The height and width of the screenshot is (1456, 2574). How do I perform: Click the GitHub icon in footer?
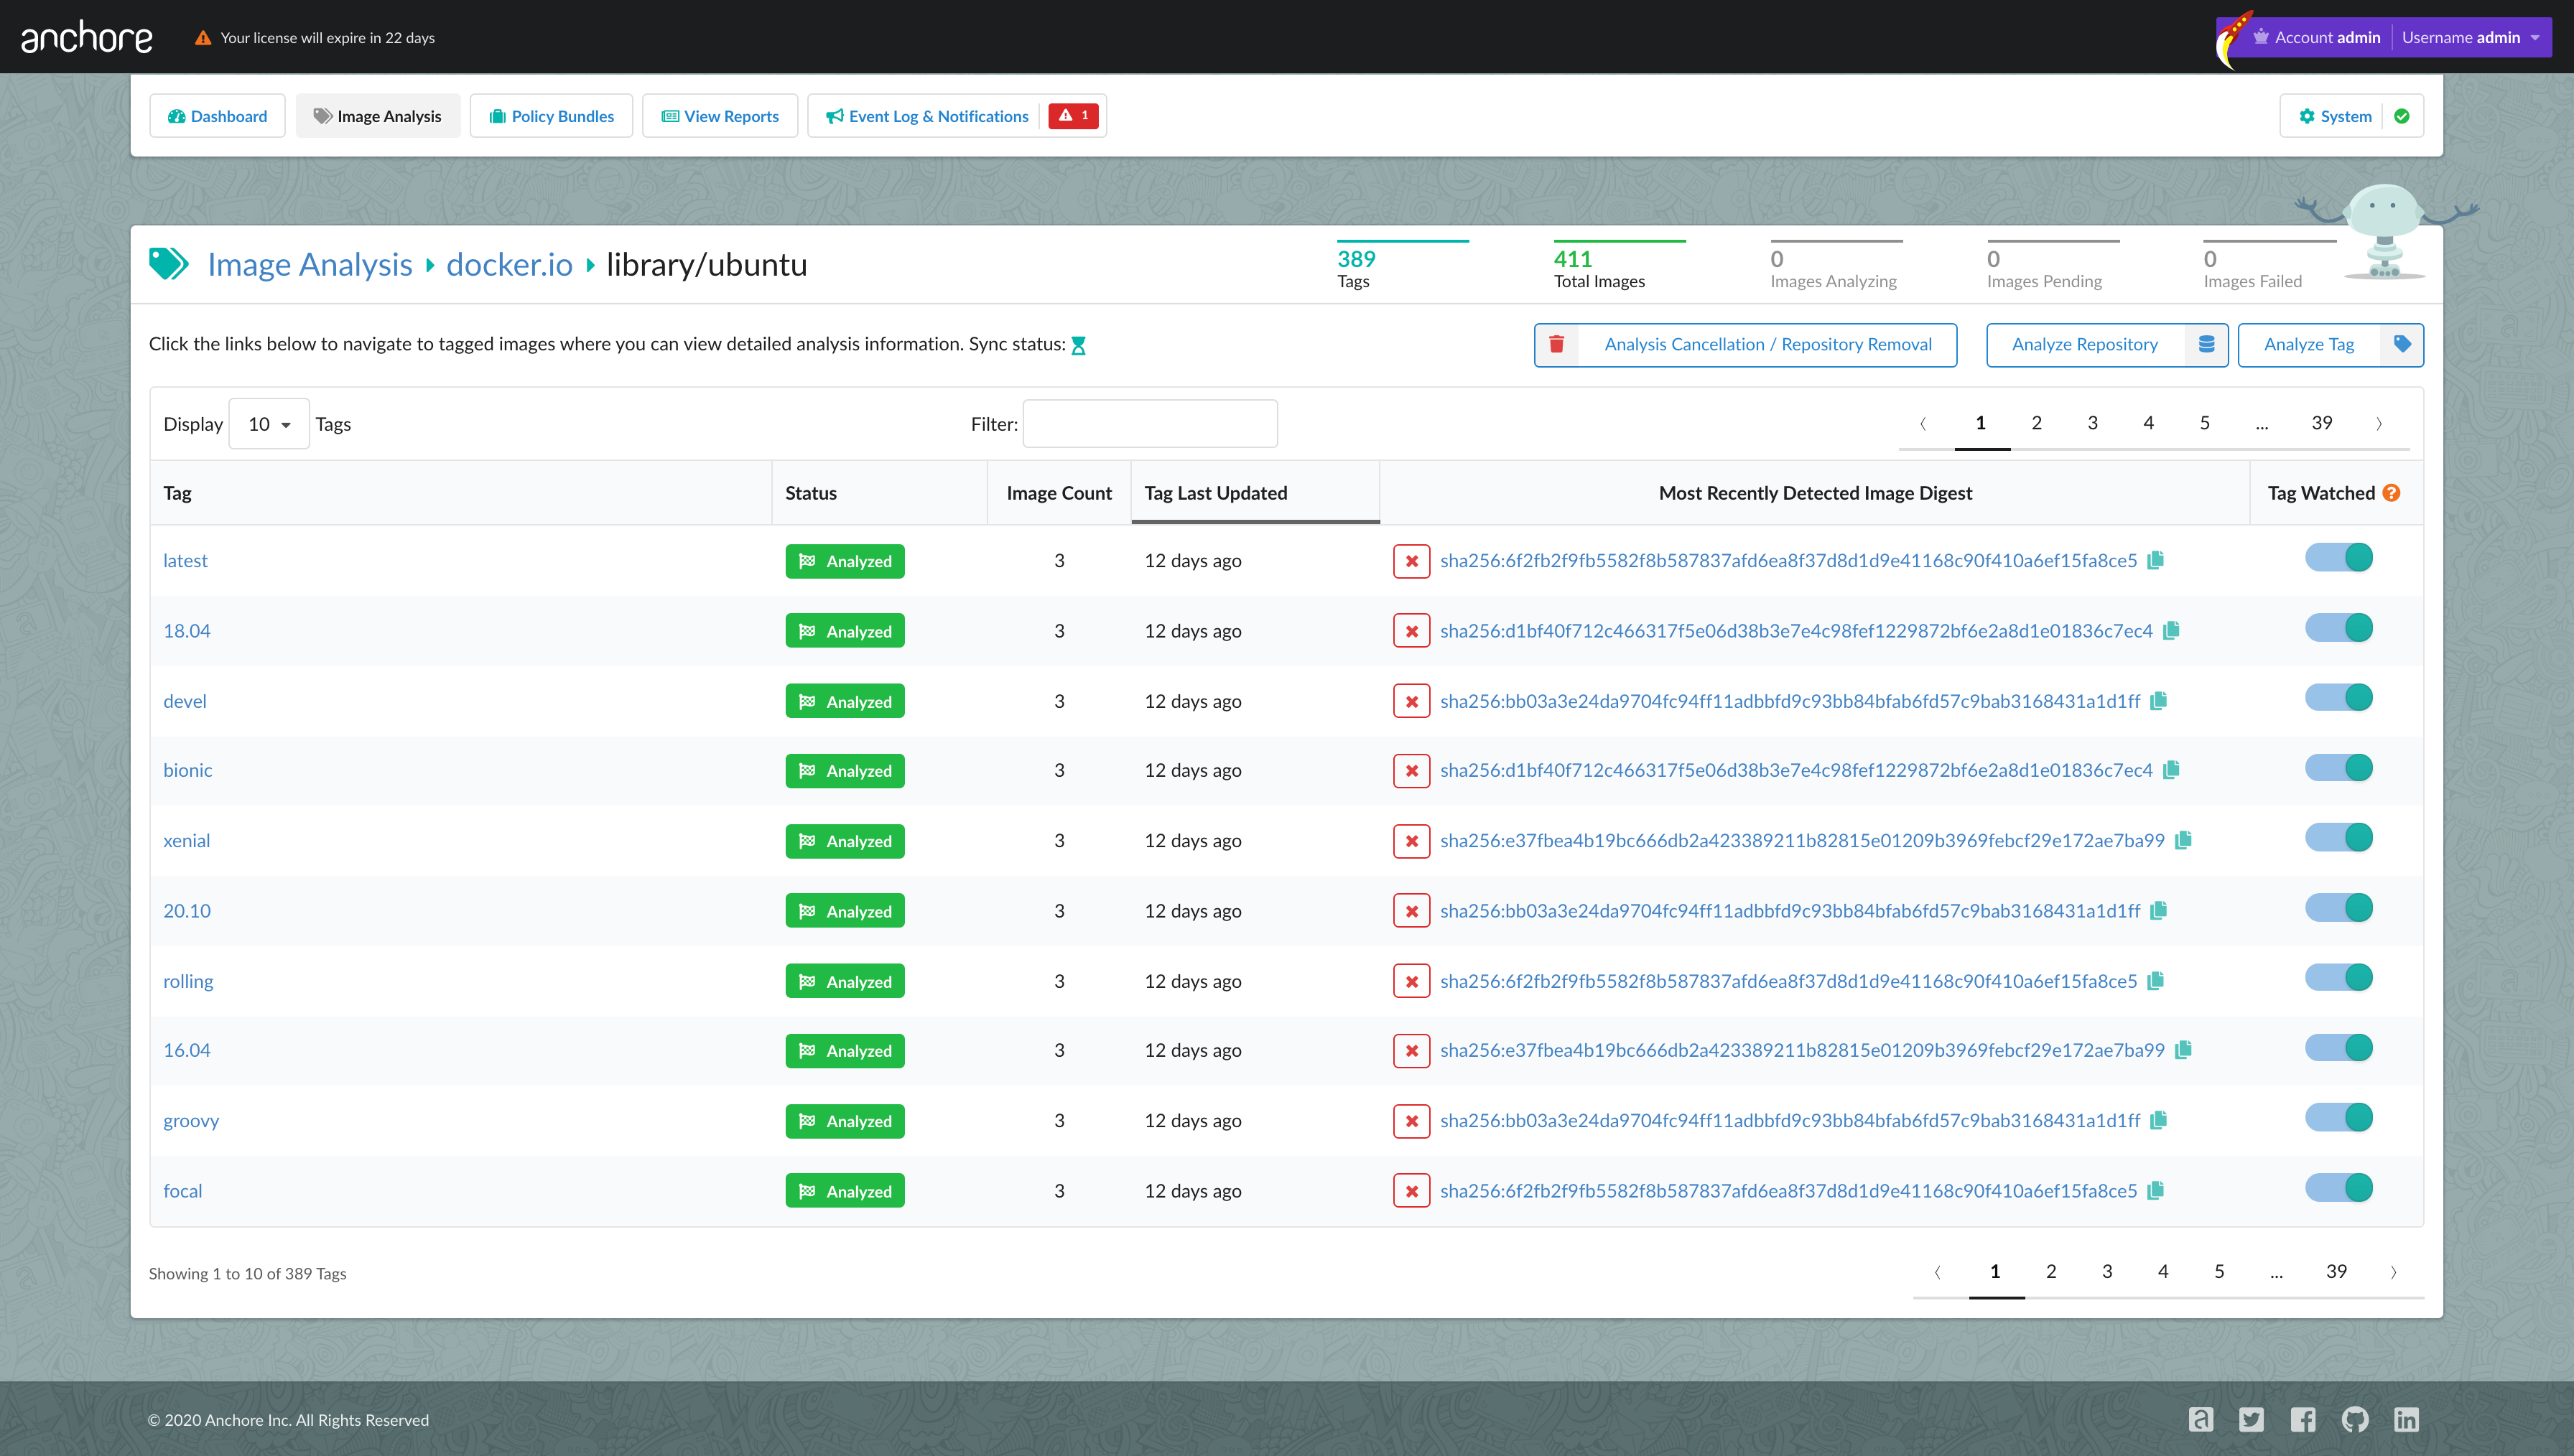2354,1419
